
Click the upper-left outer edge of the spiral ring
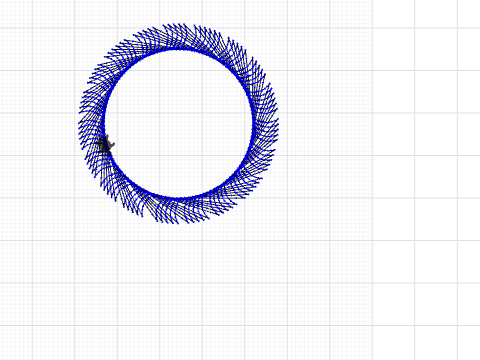click(108, 53)
